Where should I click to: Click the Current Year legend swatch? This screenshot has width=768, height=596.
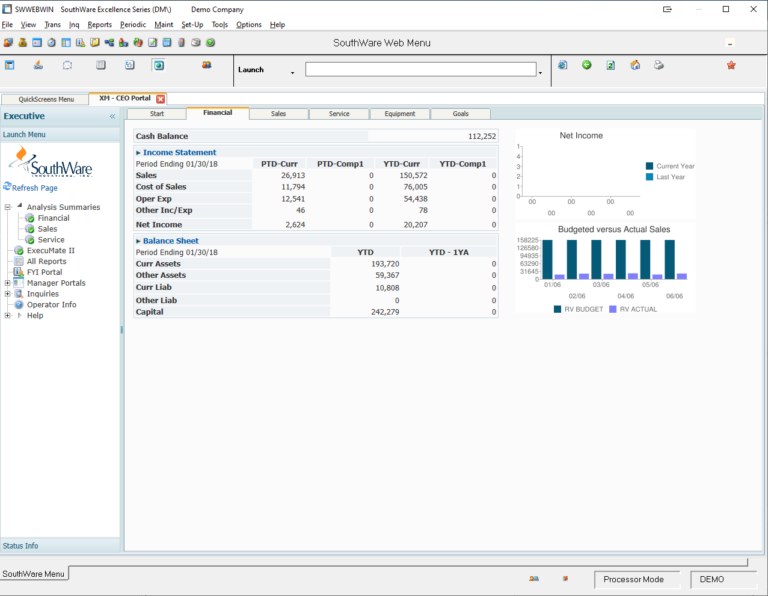tap(649, 166)
